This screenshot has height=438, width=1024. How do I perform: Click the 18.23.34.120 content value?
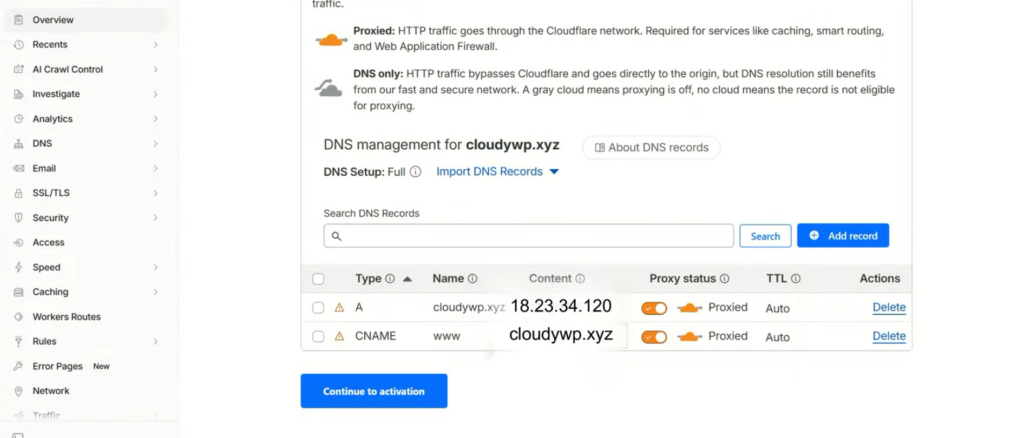click(561, 306)
